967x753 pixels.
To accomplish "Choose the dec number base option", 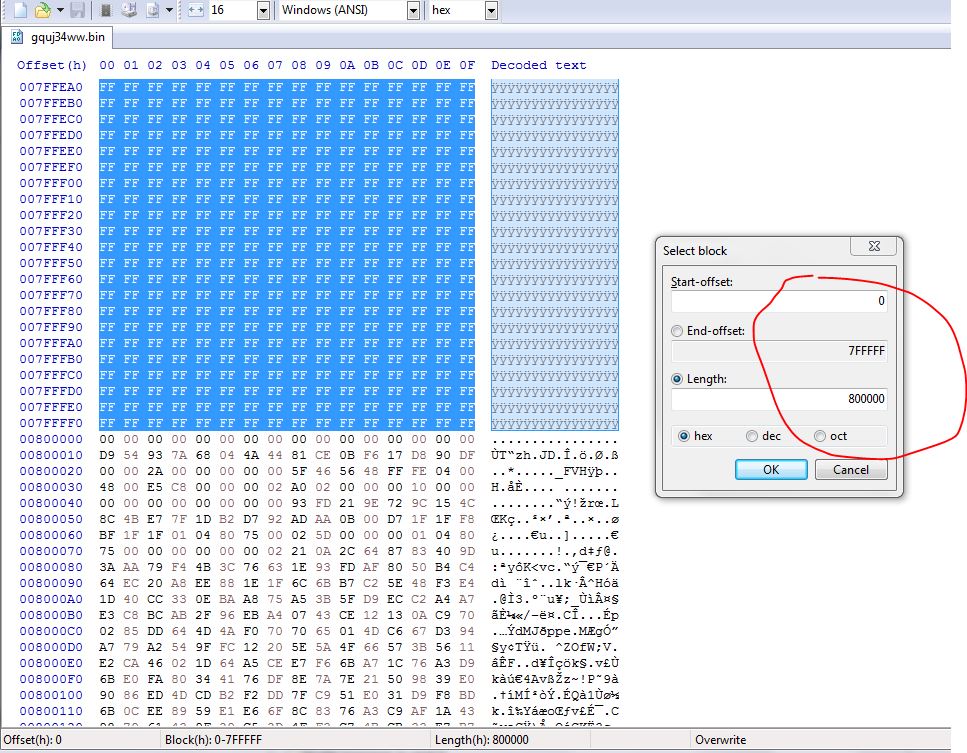I will click(x=752, y=436).
